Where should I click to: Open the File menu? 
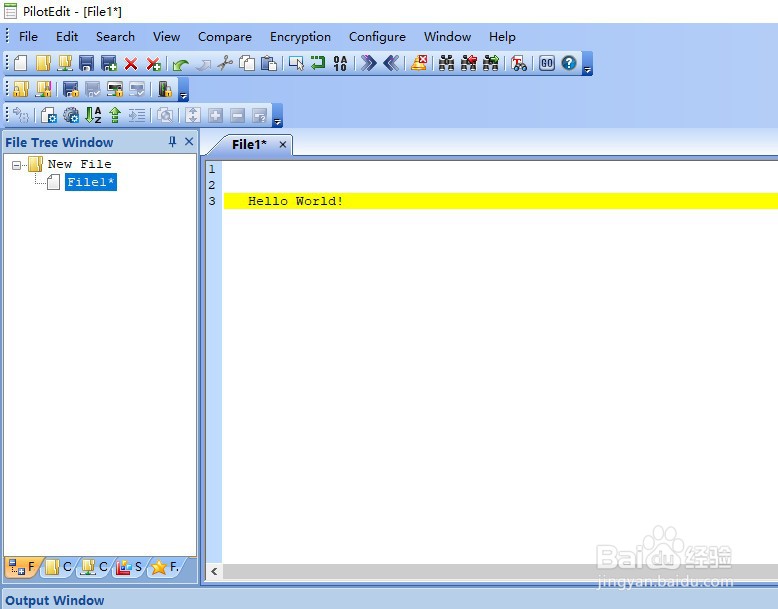[x=28, y=37]
